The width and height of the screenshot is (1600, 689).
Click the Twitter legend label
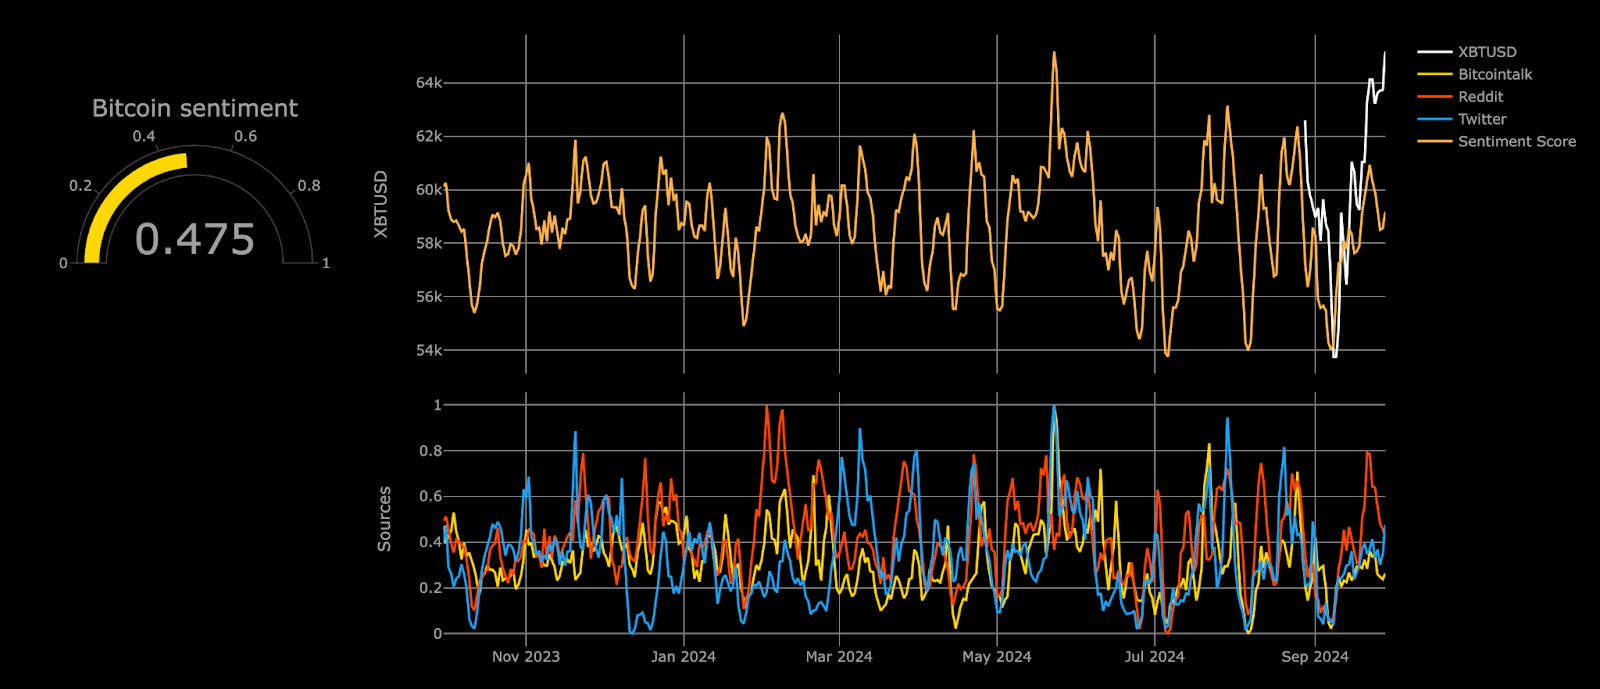click(x=1481, y=119)
